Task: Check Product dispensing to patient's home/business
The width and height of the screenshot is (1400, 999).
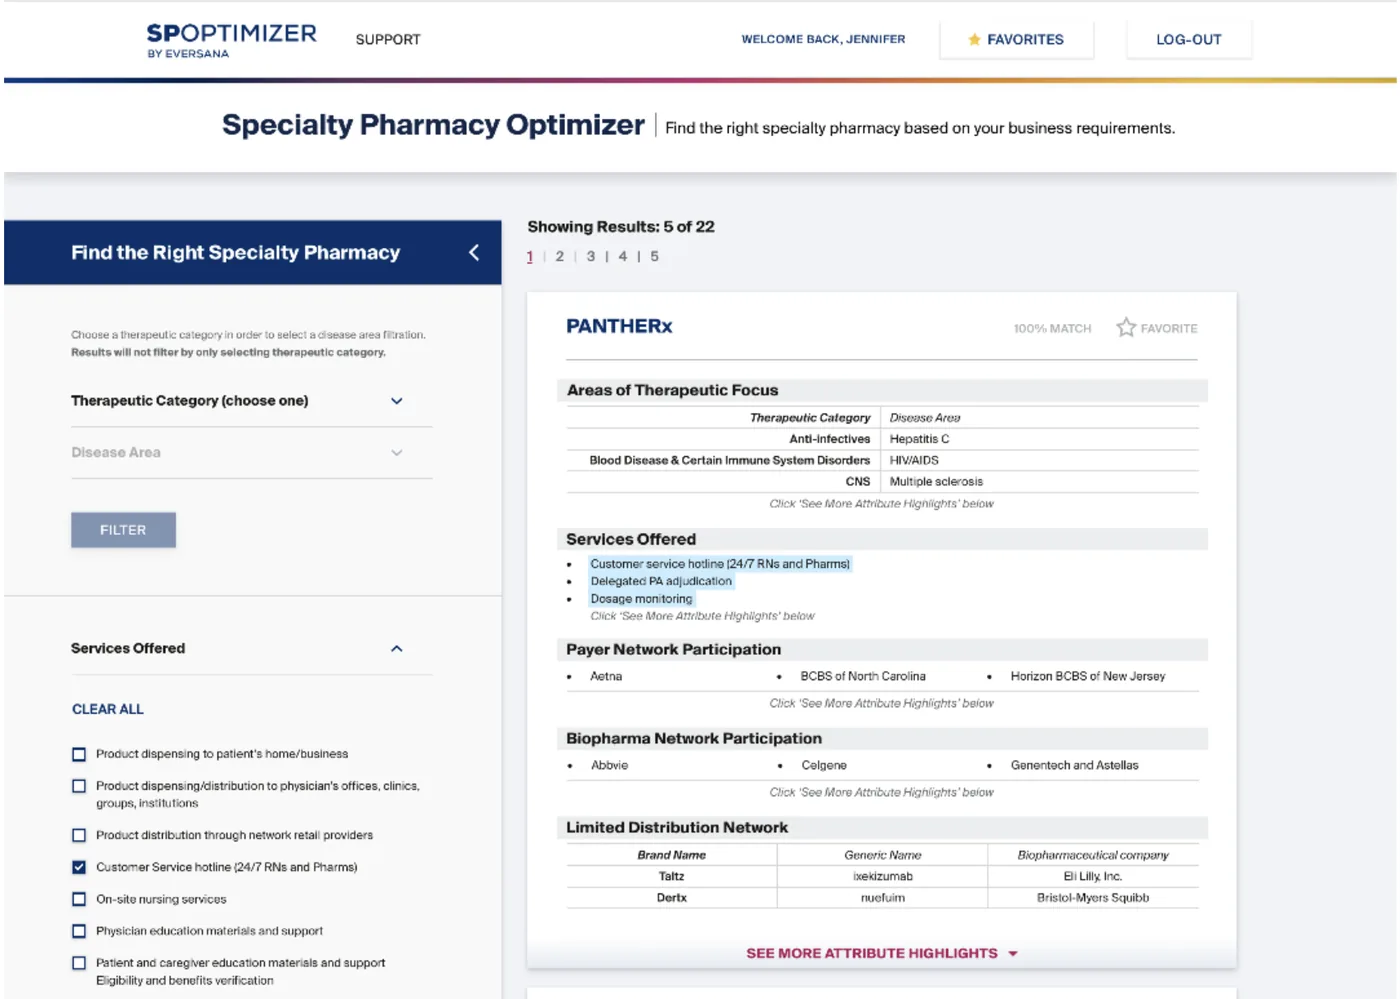Action: 79,754
